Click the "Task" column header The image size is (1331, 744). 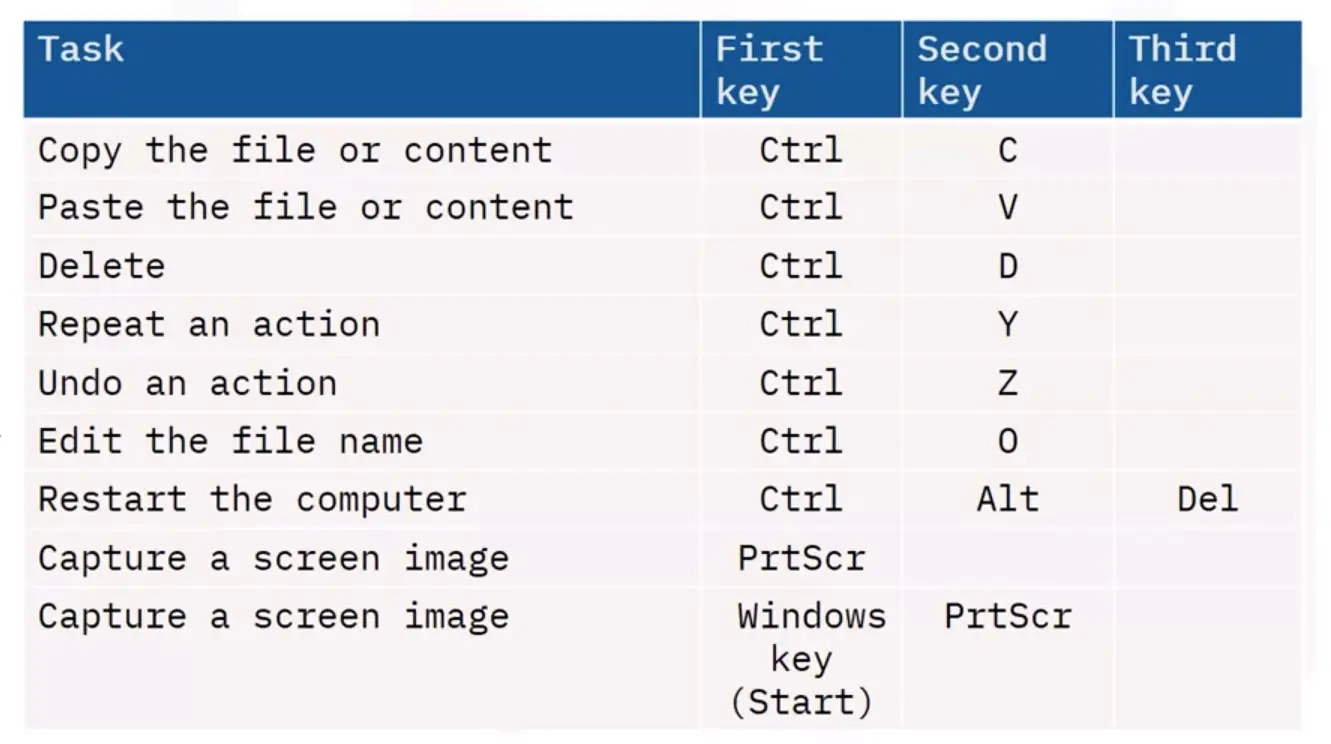point(82,49)
